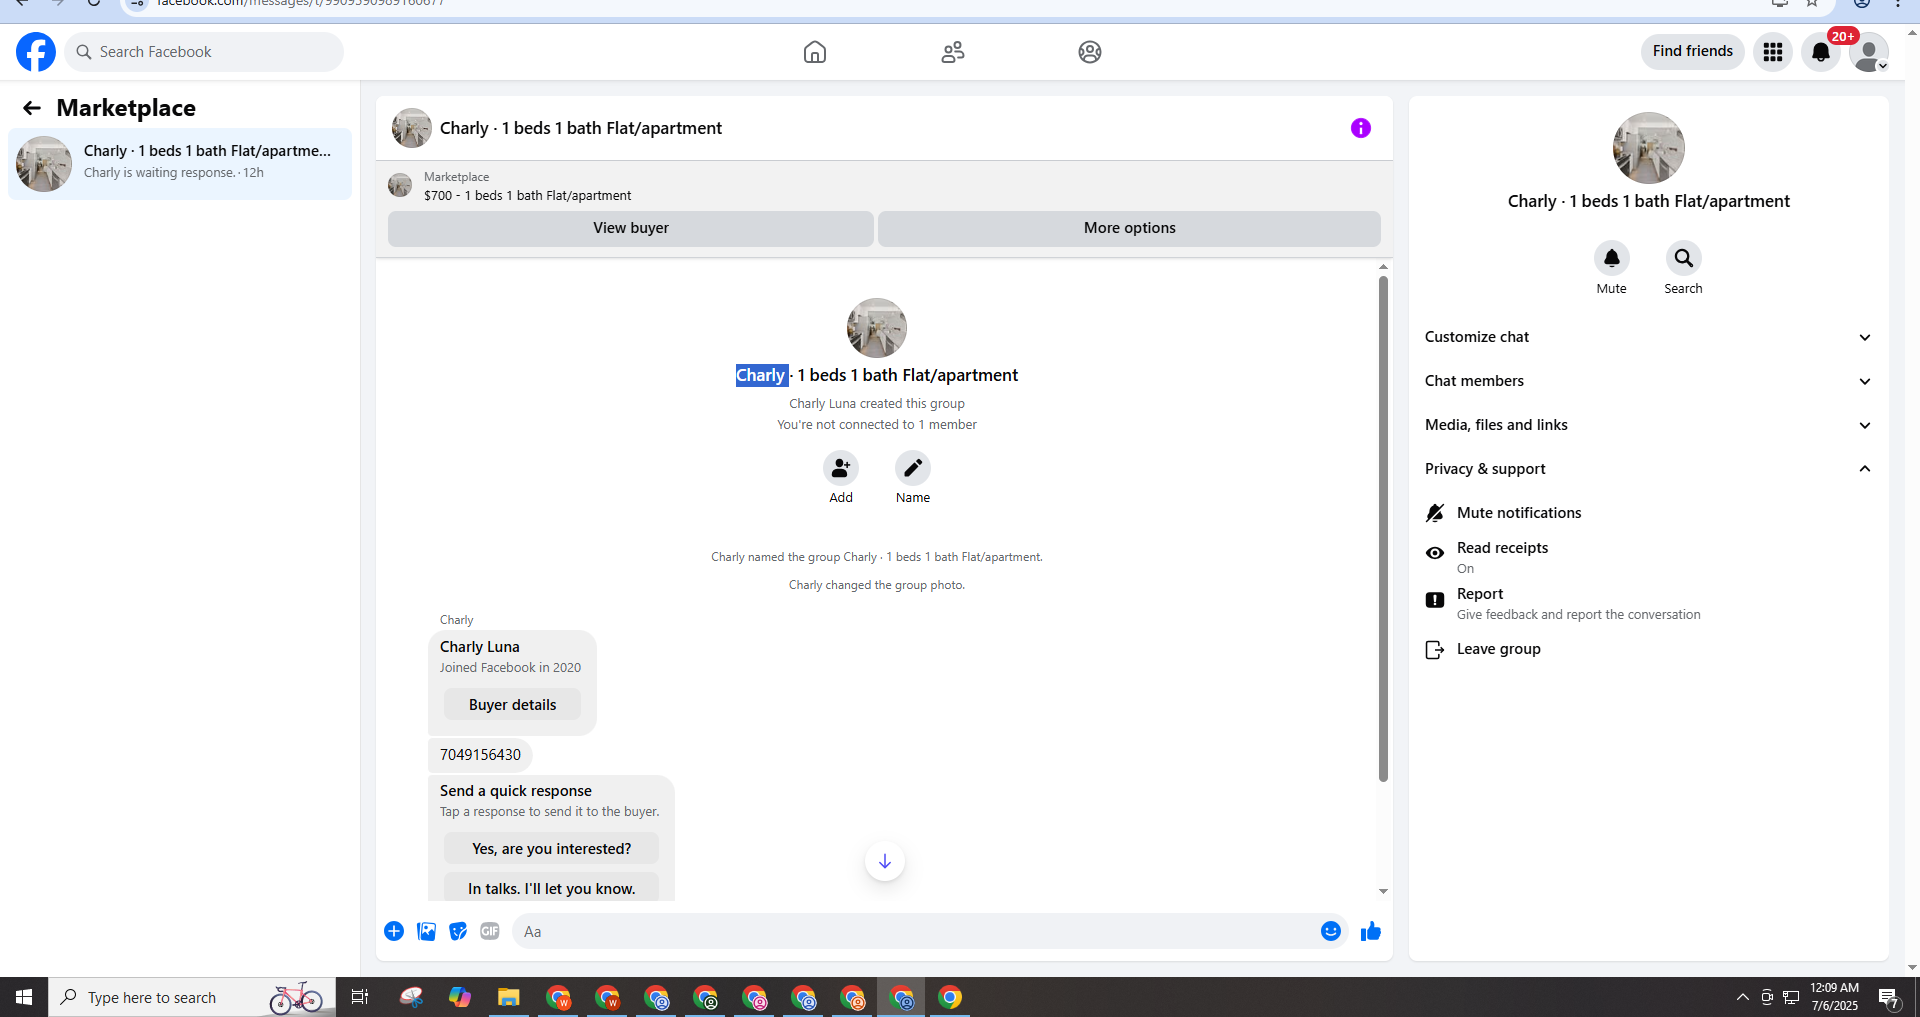Image resolution: width=1920 pixels, height=1017 pixels.
Task: Choose a GIF using the GIF icon
Action: coord(490,931)
